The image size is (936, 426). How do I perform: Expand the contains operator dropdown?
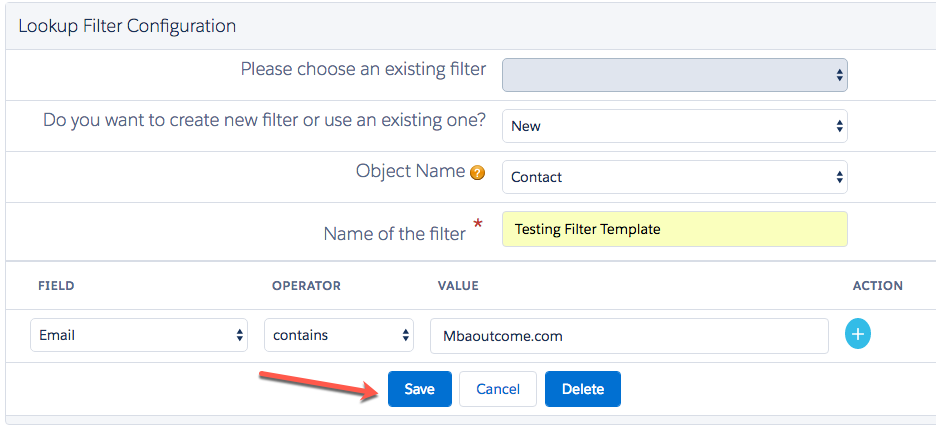[339, 336]
